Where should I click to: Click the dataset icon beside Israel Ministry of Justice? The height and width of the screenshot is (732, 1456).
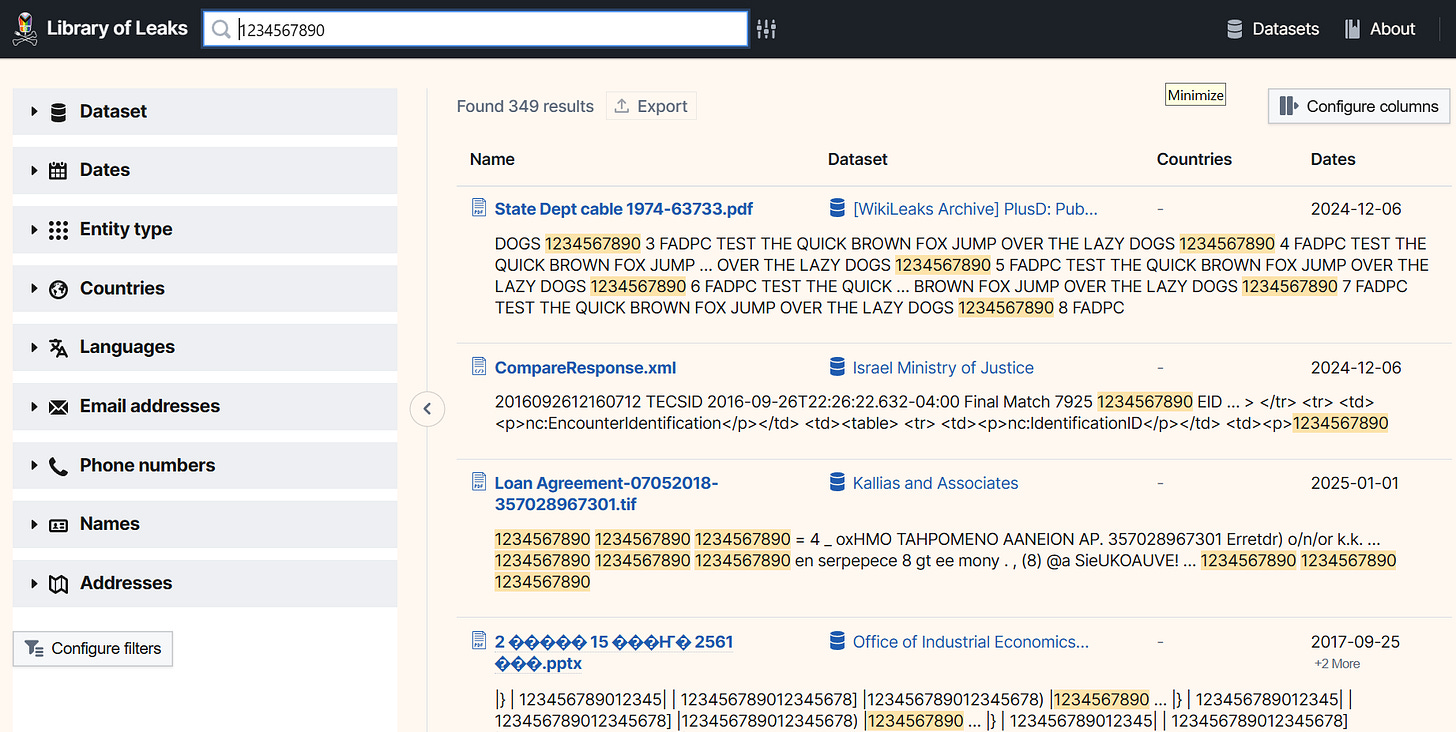point(838,367)
